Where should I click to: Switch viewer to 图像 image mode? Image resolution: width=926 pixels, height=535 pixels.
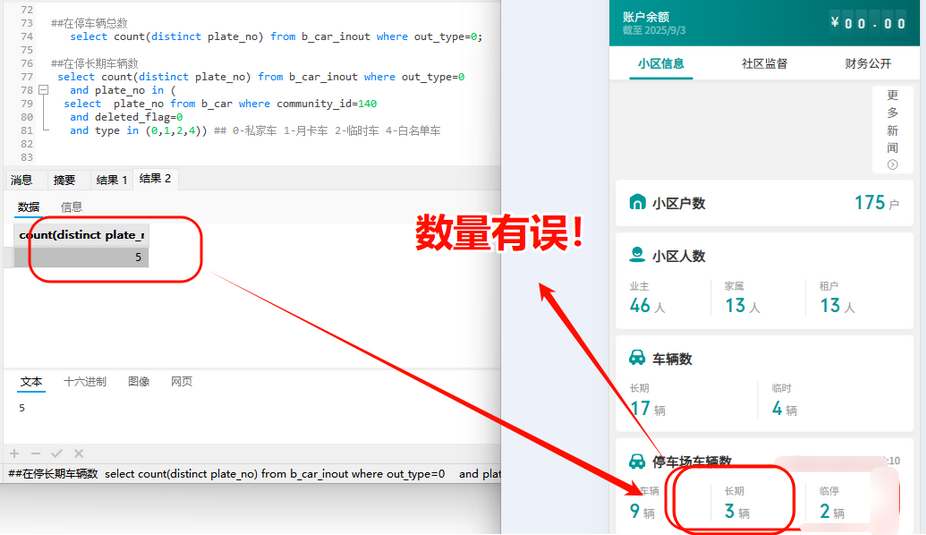click(x=139, y=382)
